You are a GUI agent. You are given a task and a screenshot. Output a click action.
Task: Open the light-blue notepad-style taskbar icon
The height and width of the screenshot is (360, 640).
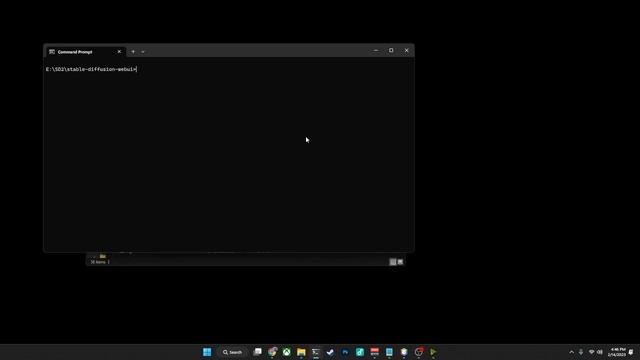[389, 352]
